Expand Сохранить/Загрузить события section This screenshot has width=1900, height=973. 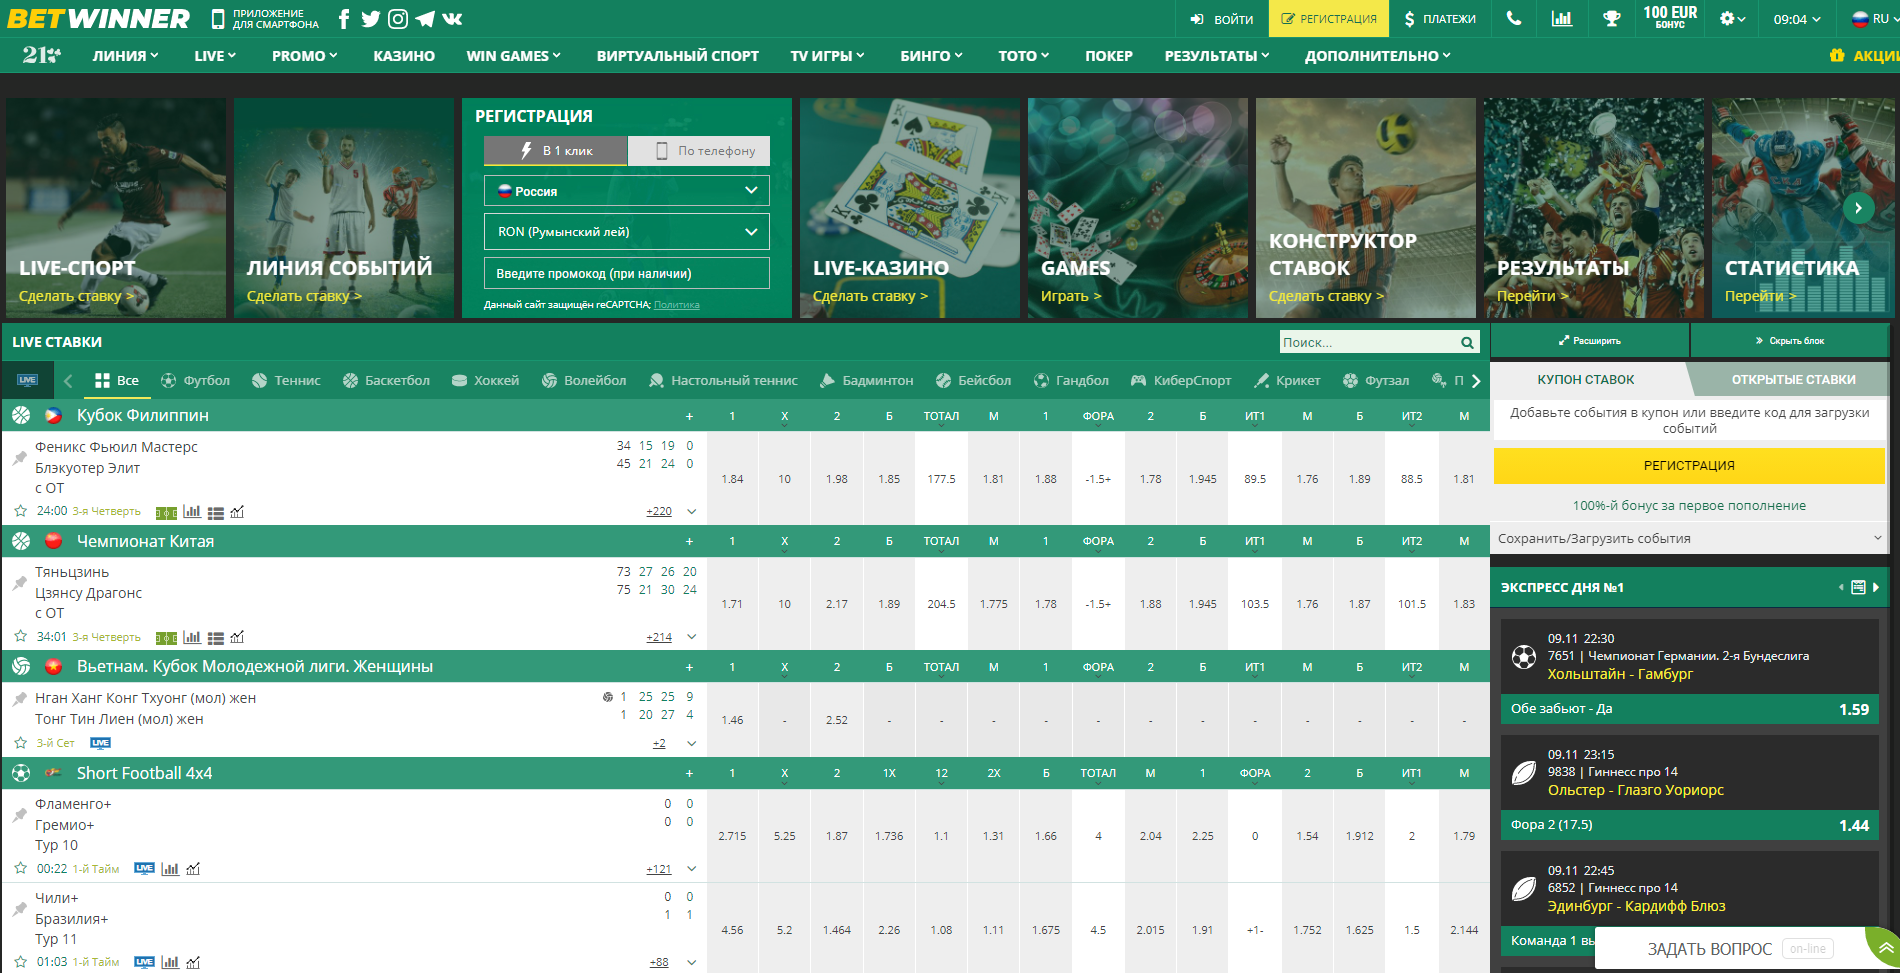[1689, 538]
